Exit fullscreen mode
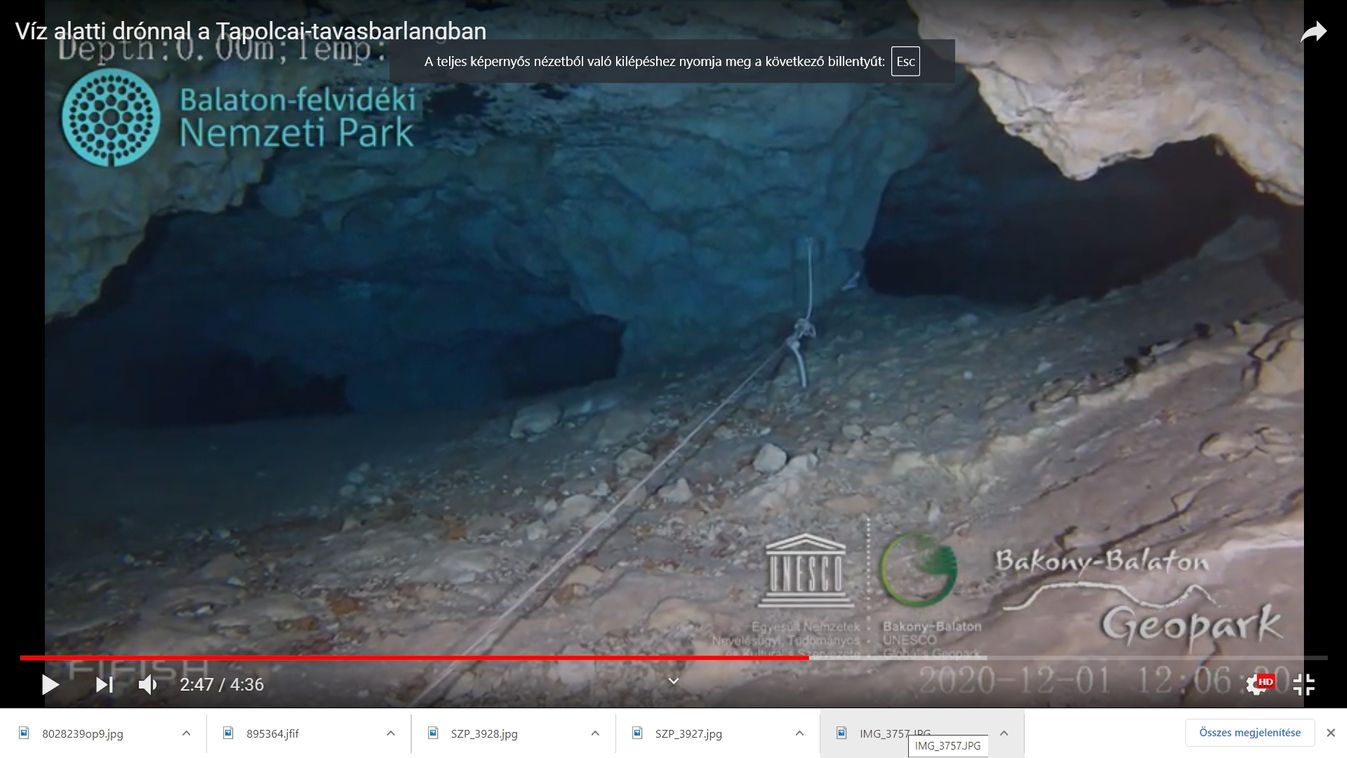Image resolution: width=1347 pixels, height=758 pixels. [x=1304, y=685]
